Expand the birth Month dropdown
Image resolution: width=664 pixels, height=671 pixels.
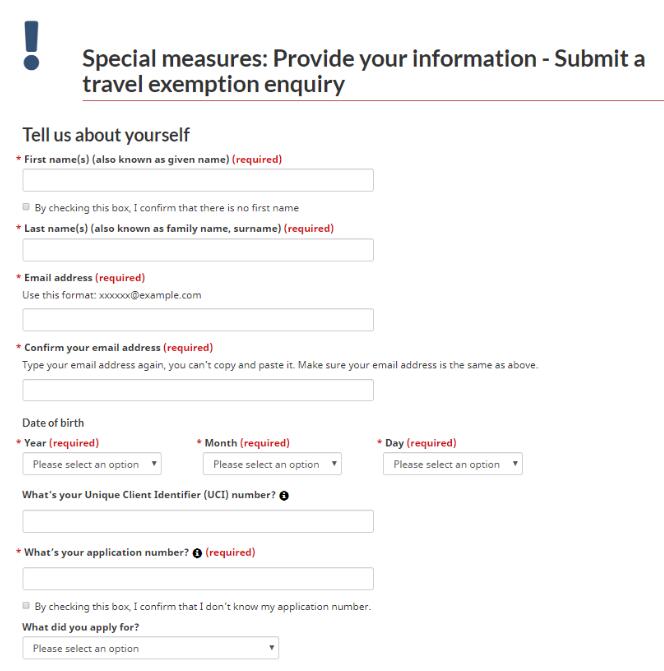(274, 464)
